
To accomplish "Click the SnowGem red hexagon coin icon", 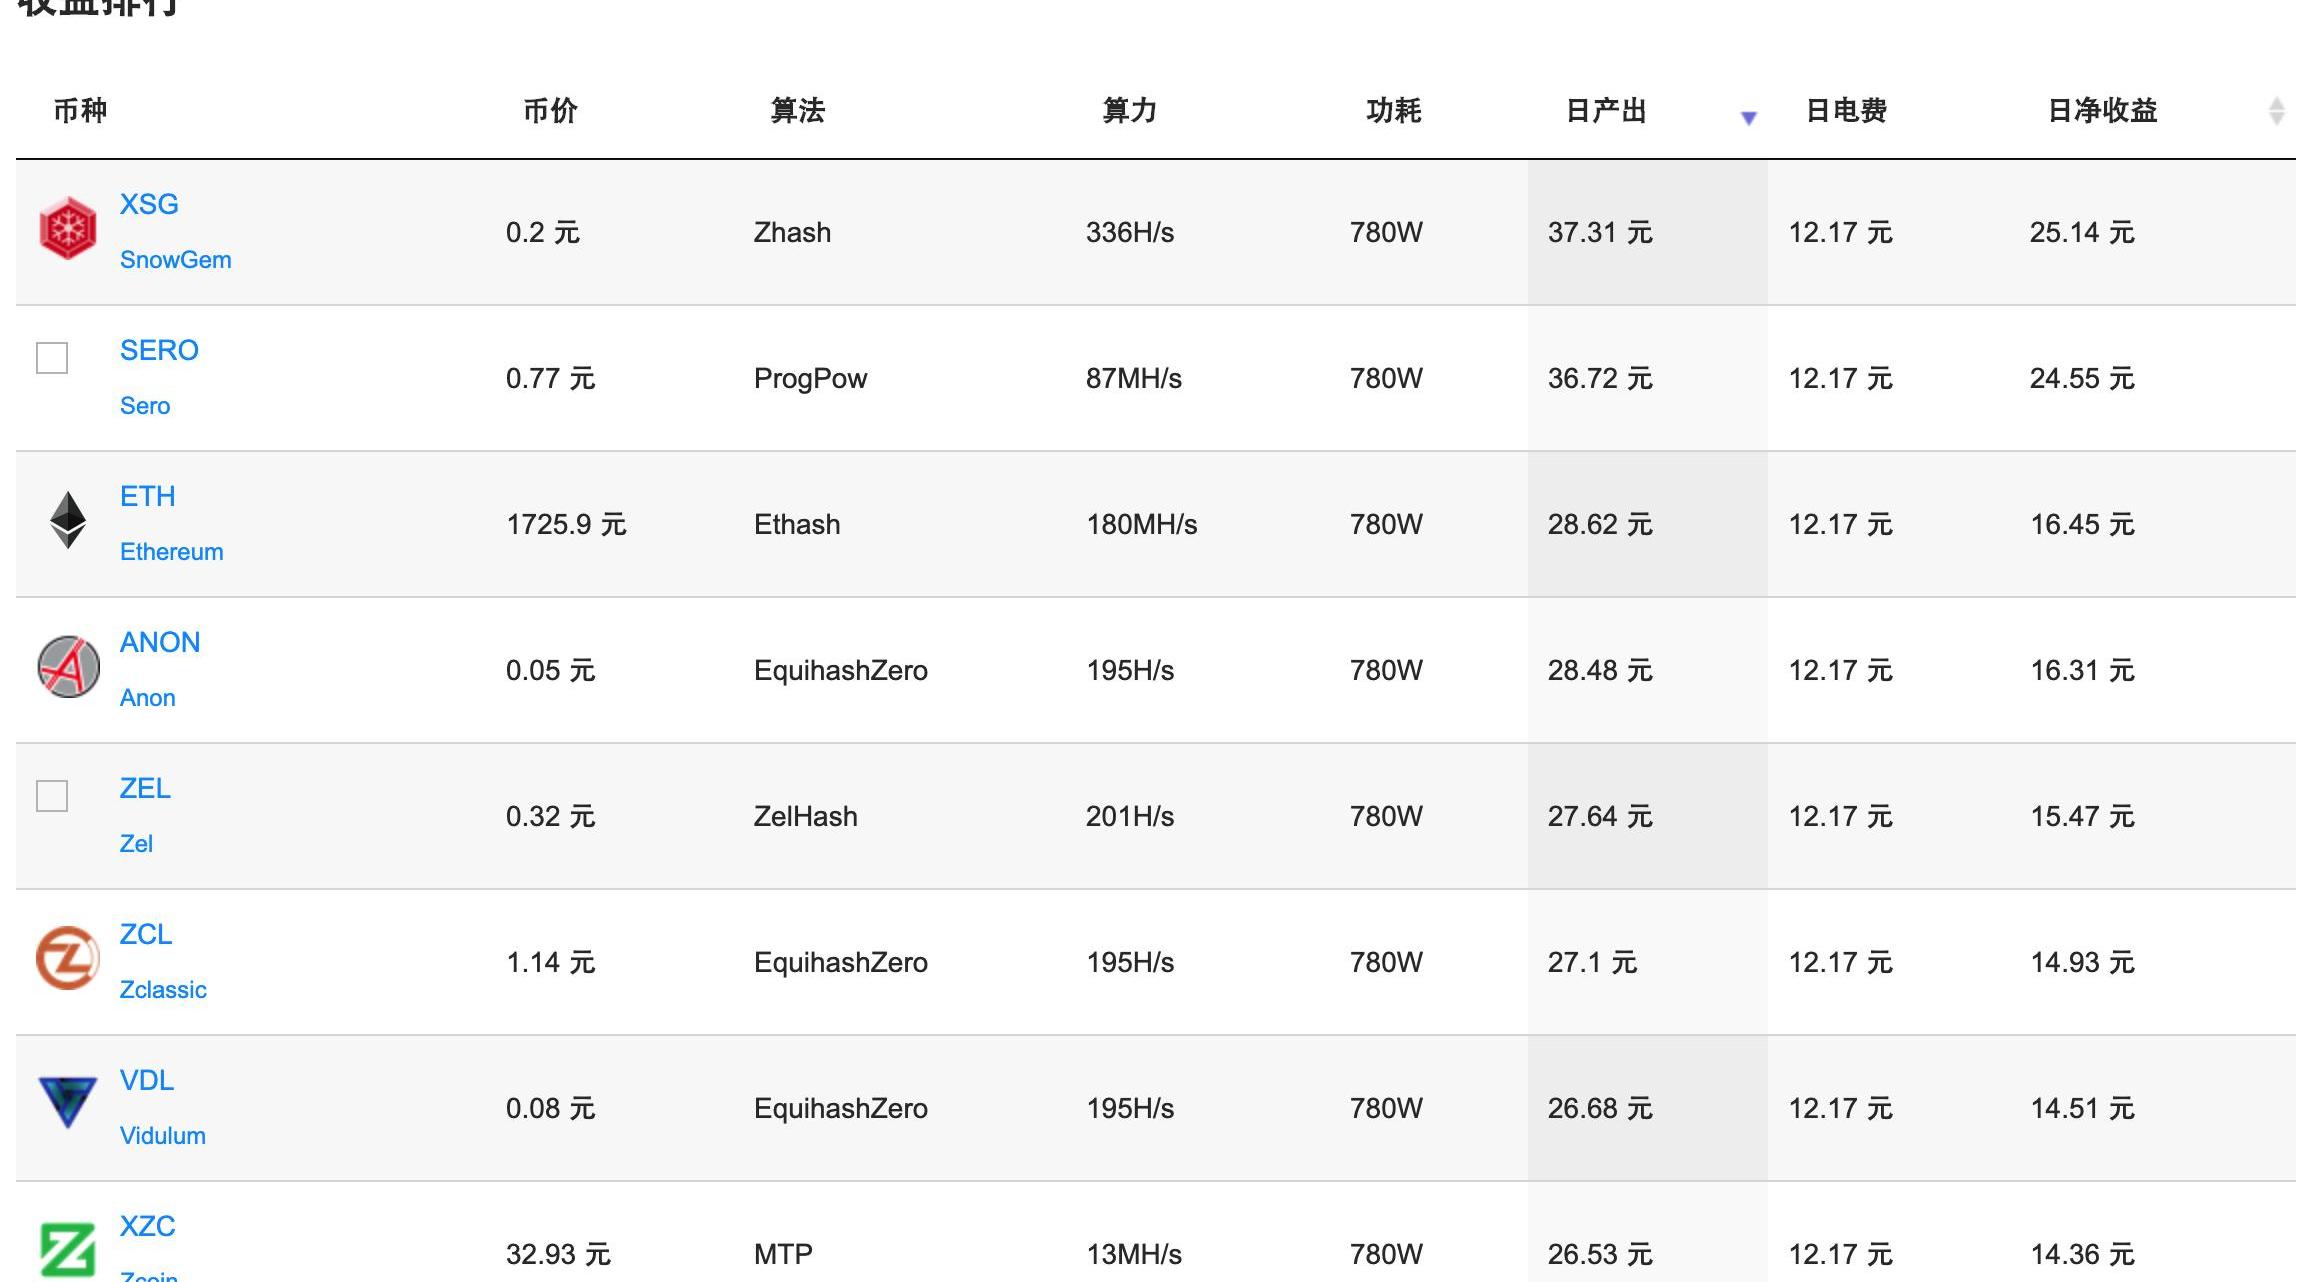I will (x=67, y=228).
